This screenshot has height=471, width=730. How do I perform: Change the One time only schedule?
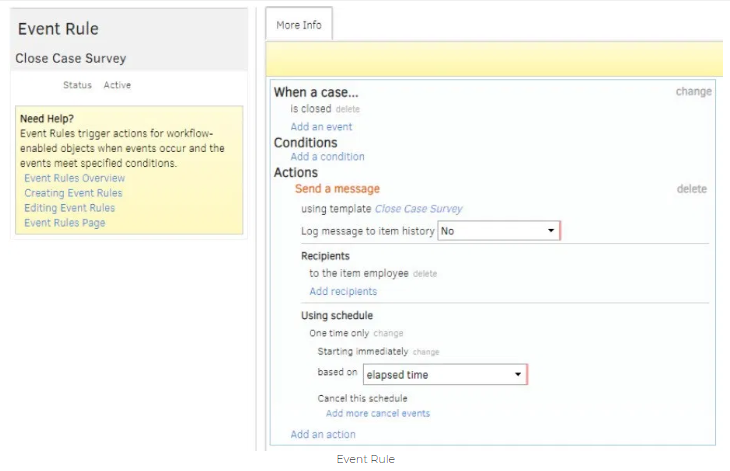coord(388,333)
